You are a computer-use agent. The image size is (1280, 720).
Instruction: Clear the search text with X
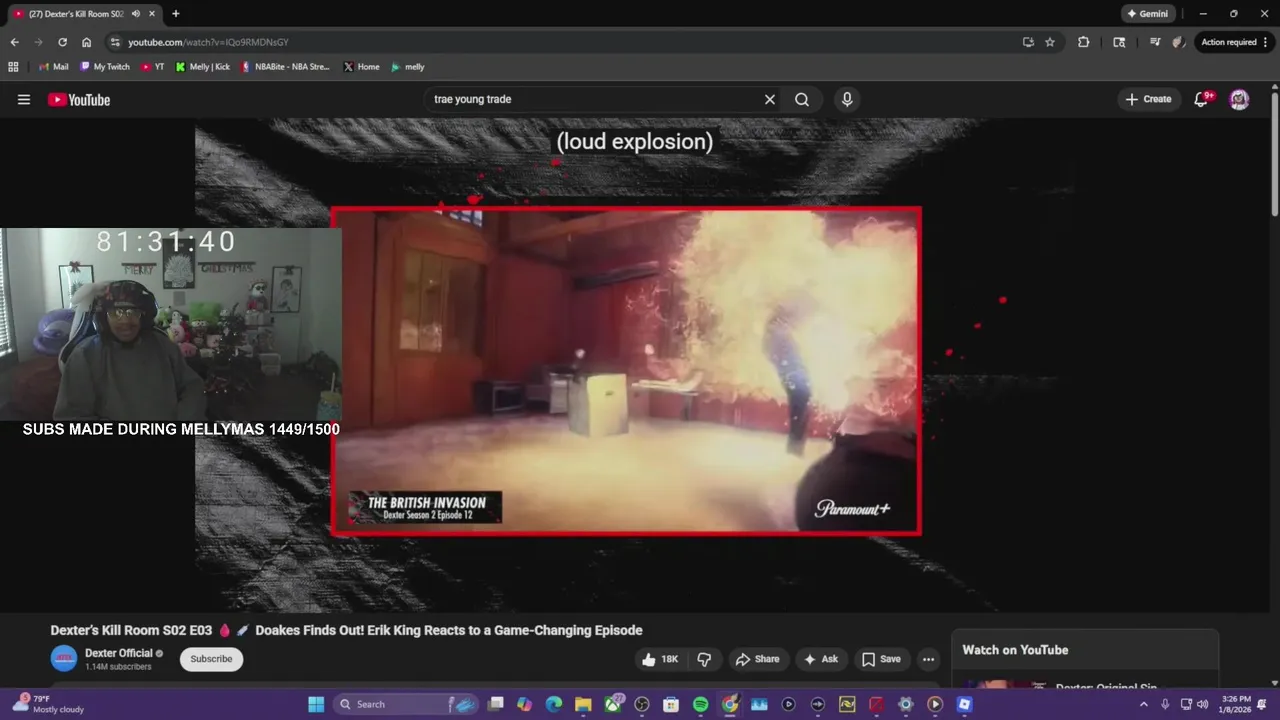(x=770, y=99)
